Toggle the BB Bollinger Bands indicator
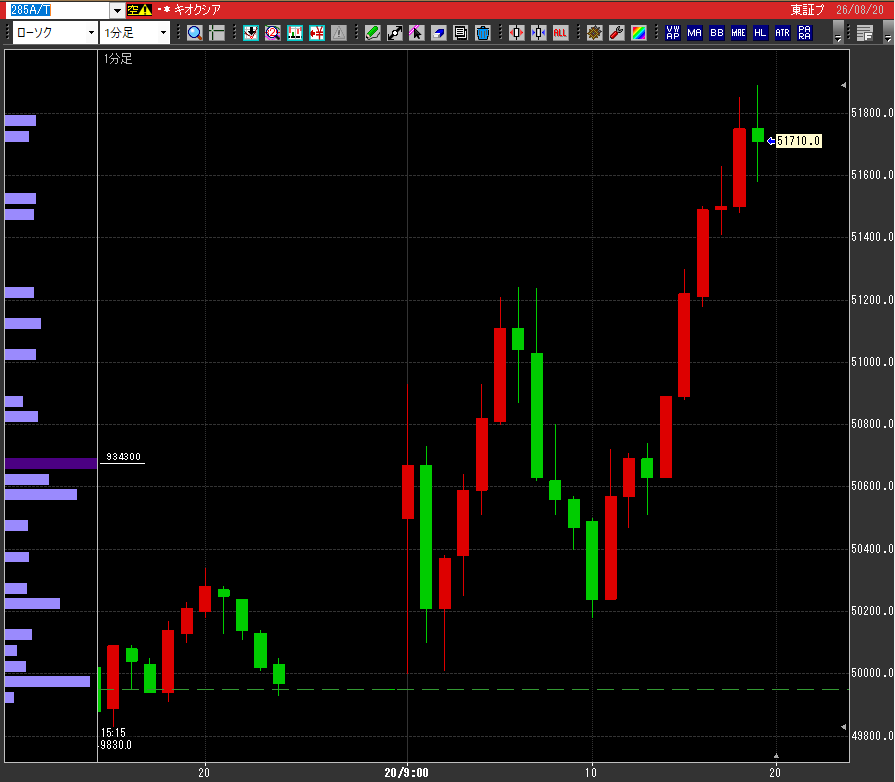This screenshot has width=895, height=782. click(716, 33)
